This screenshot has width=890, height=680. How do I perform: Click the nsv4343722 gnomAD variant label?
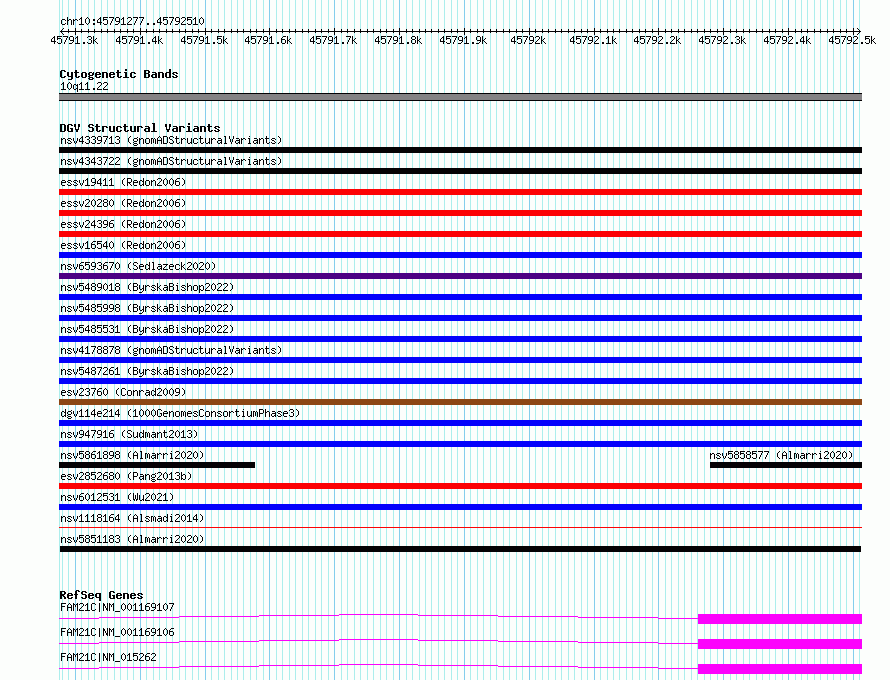click(171, 161)
